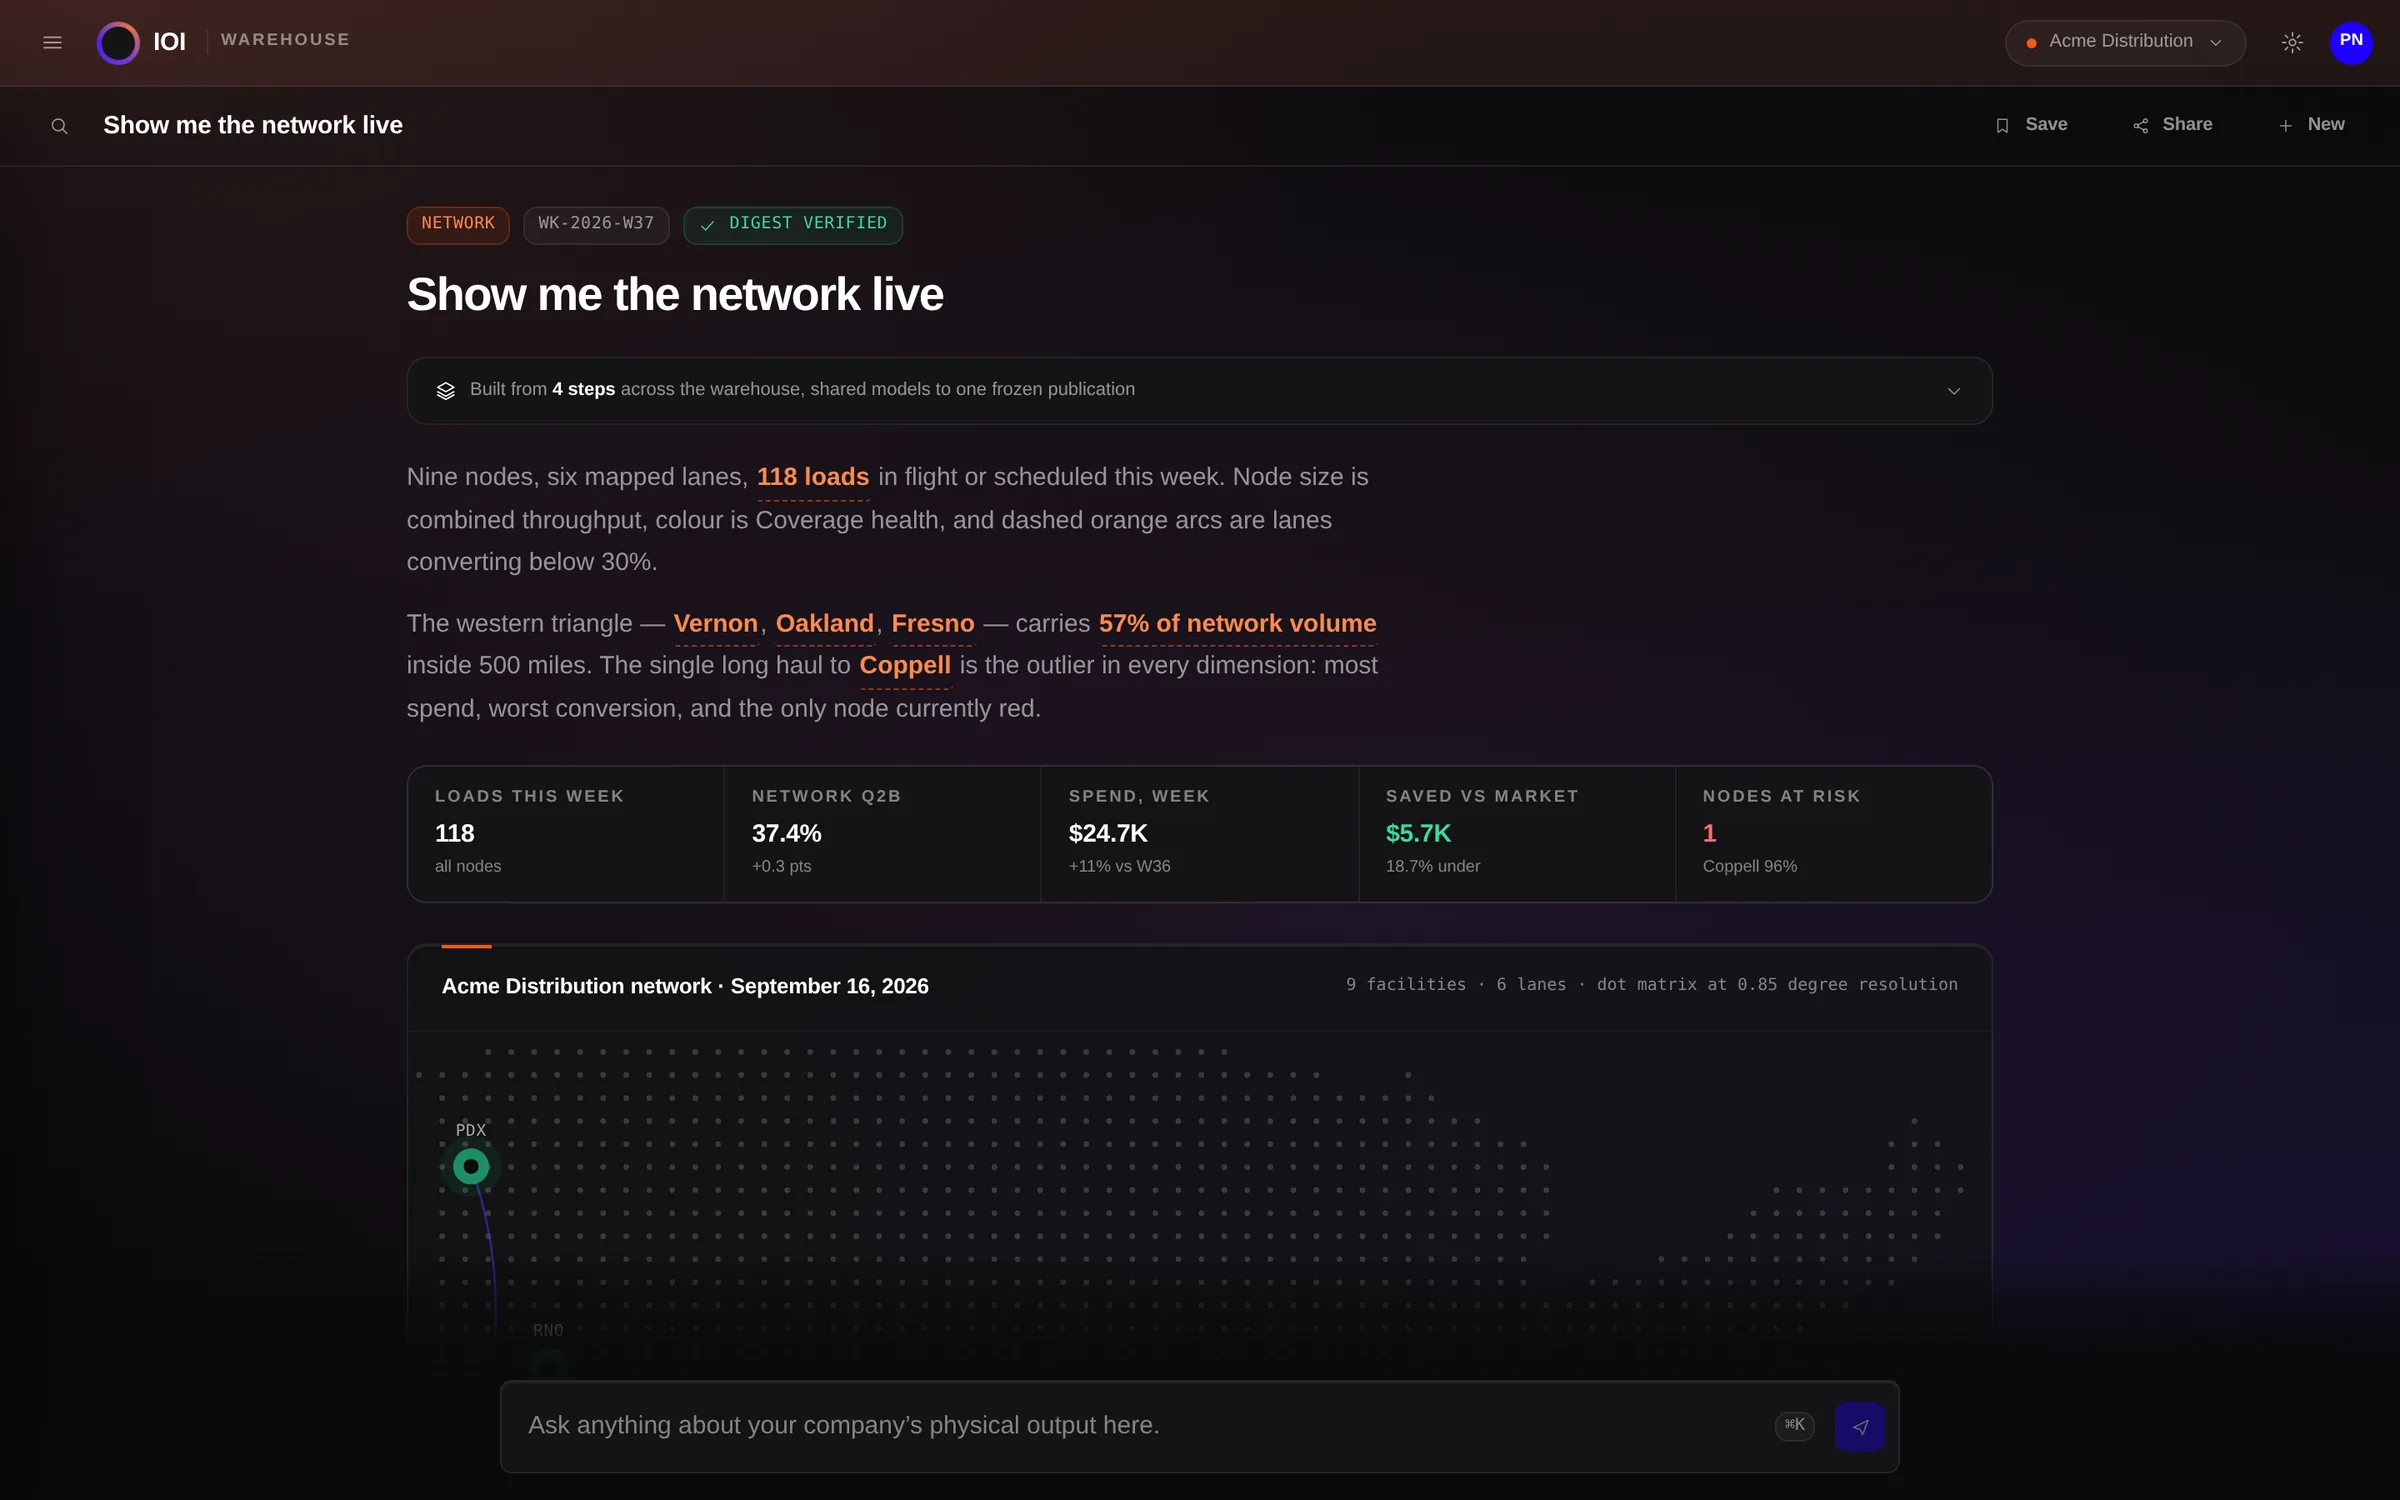Click the NETWORK tag
Image resolution: width=2400 pixels, height=1500 pixels.
pos(458,224)
